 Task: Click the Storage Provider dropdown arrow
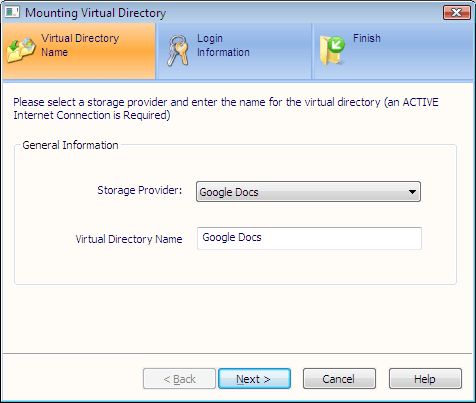(x=412, y=192)
